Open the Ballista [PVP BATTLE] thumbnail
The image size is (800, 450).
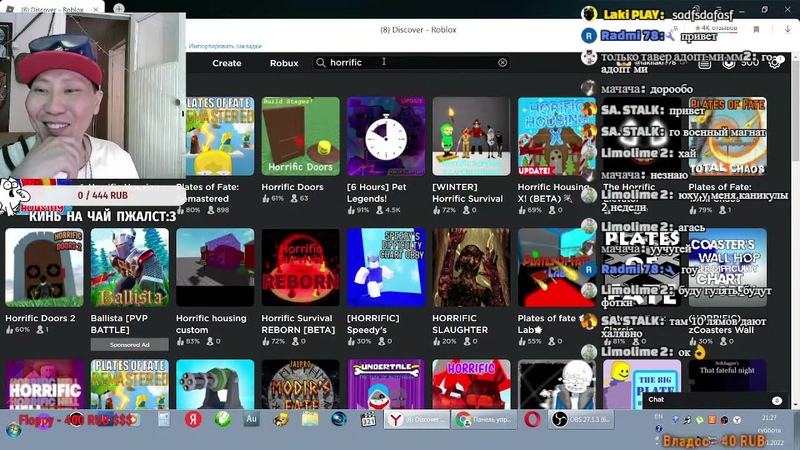tap(130, 267)
